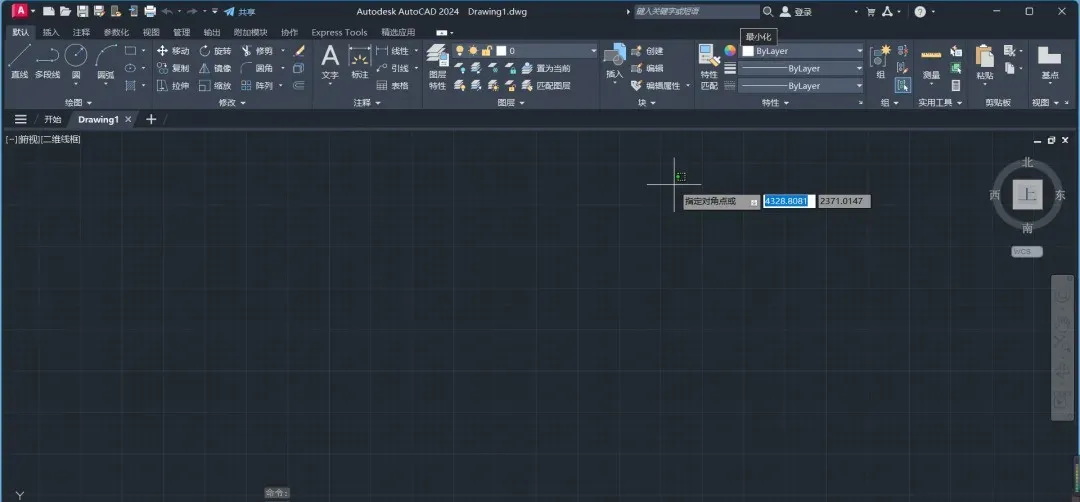Pick the 旋转 (Rotate) modify tool
1080x502 pixels.
[x=215, y=51]
